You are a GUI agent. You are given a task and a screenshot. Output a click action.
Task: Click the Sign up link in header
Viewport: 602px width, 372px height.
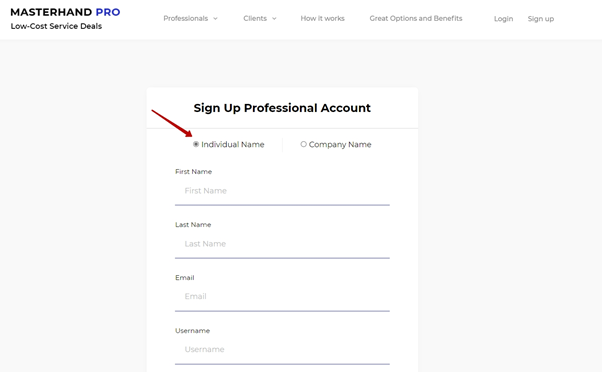[541, 19]
